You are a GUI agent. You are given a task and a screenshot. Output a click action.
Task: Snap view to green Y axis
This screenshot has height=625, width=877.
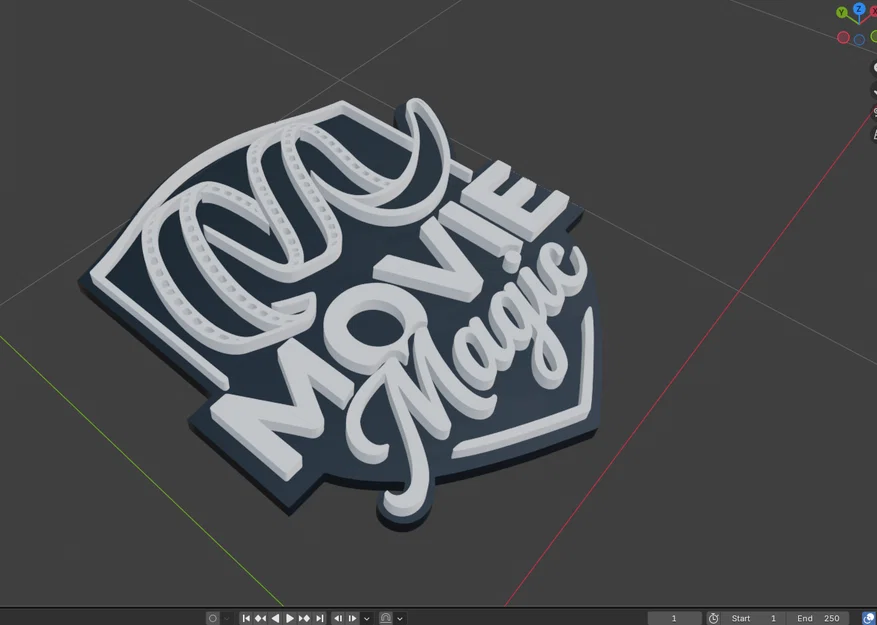(841, 12)
